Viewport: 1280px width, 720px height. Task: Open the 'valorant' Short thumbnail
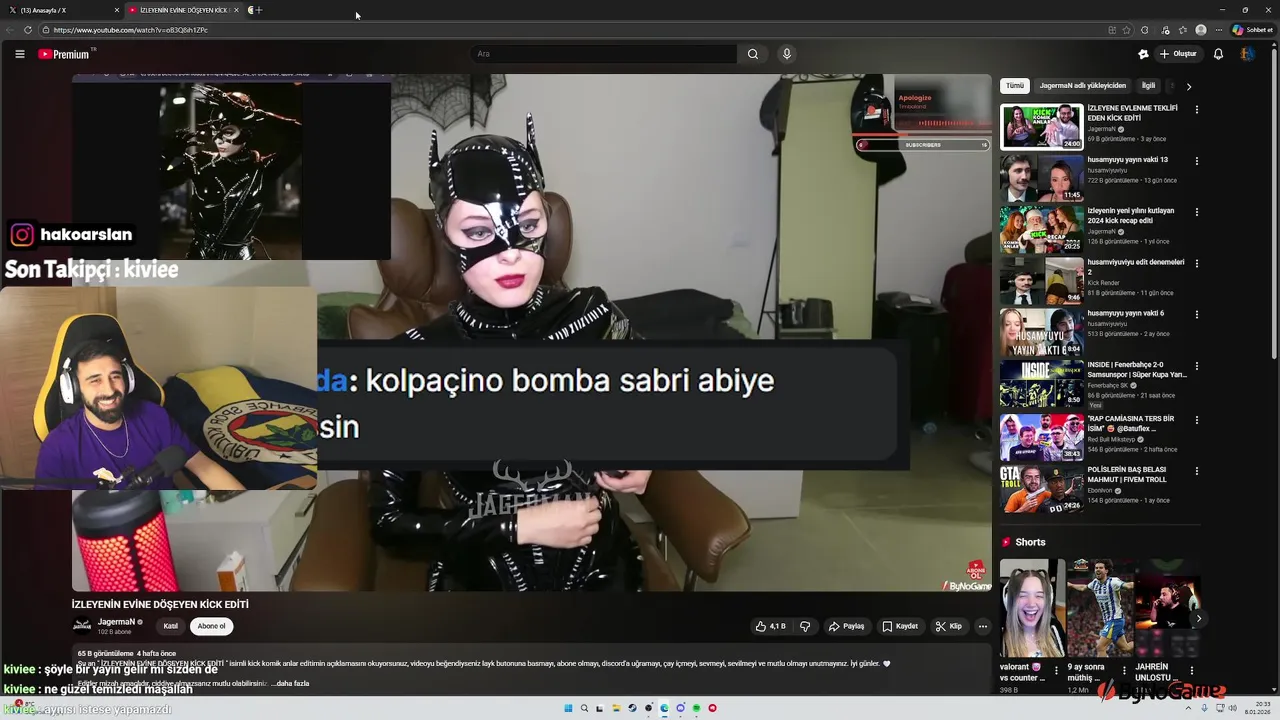click(x=1032, y=608)
